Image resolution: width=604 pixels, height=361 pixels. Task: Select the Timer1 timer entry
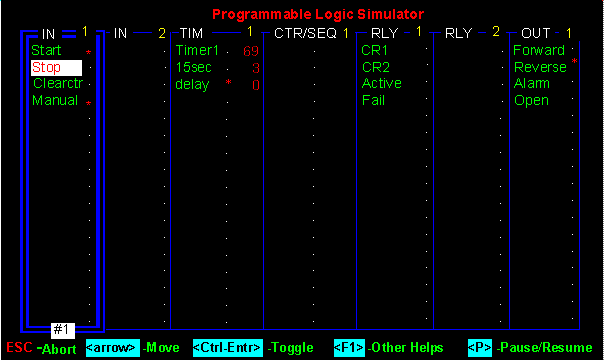pos(197,50)
